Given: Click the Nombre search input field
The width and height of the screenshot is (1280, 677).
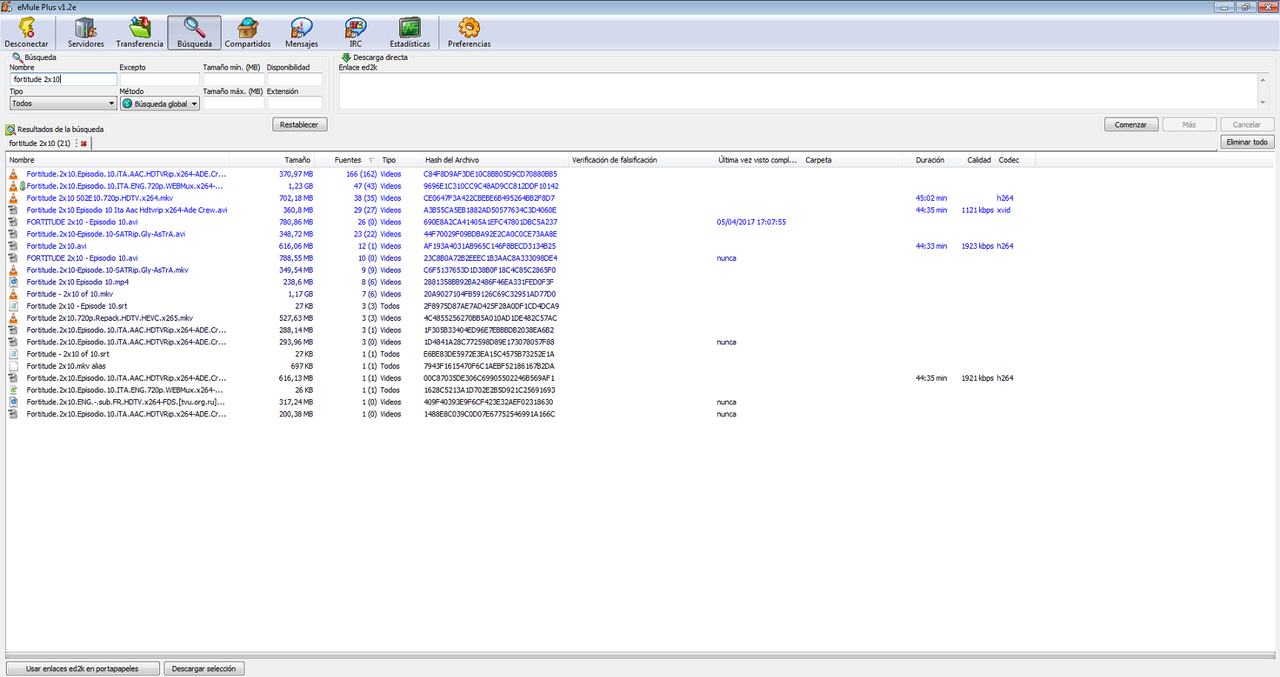Looking at the screenshot, I should (63, 78).
